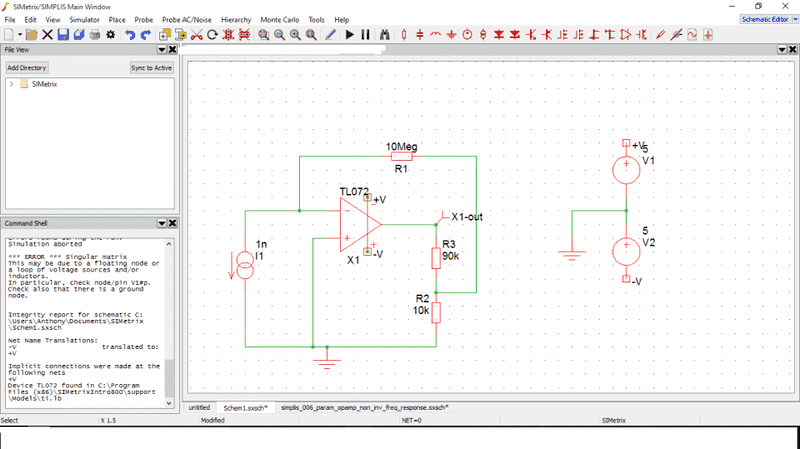Select the TL072 op-amp X1
The image size is (800, 449).
point(360,224)
